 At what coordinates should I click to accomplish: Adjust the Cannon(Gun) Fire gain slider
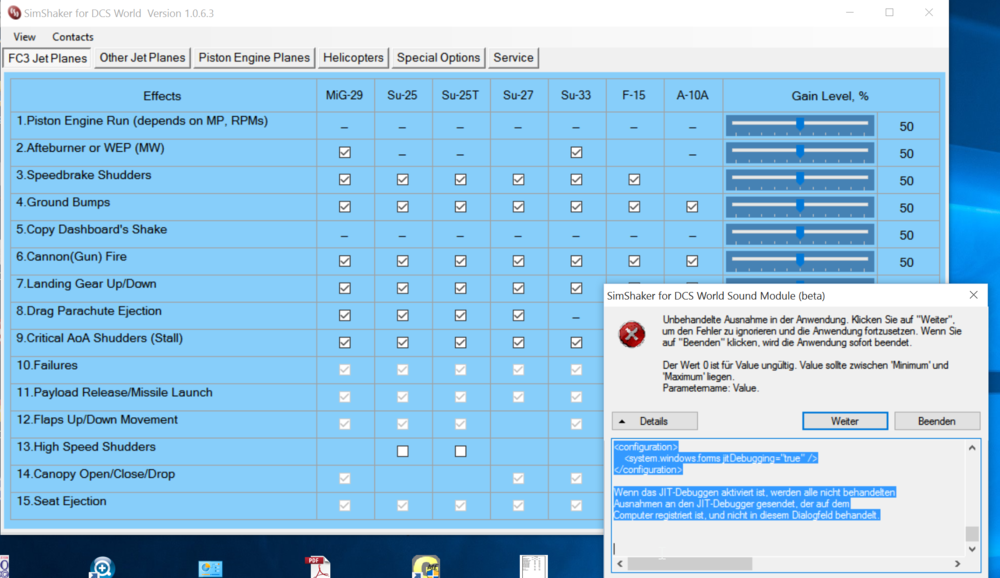800,262
